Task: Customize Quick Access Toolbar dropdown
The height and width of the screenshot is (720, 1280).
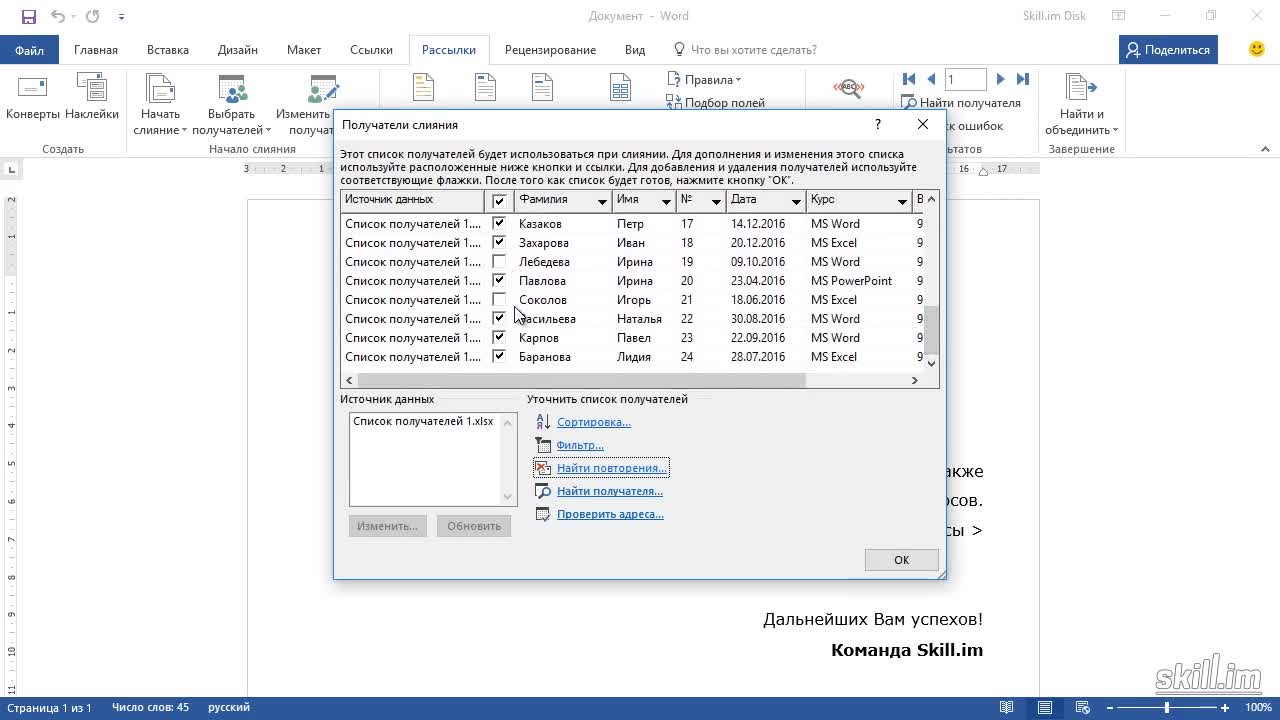Action: point(121,16)
